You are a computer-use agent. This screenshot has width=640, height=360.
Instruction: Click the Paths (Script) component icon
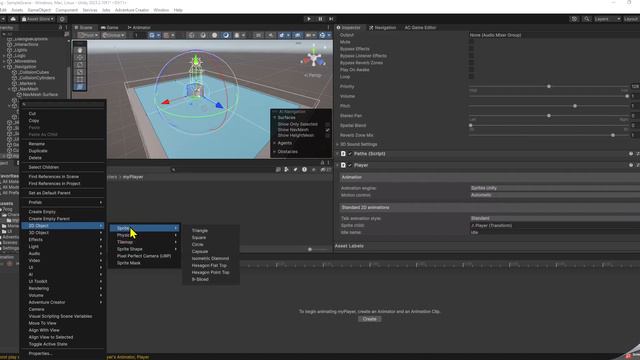tap(343, 154)
